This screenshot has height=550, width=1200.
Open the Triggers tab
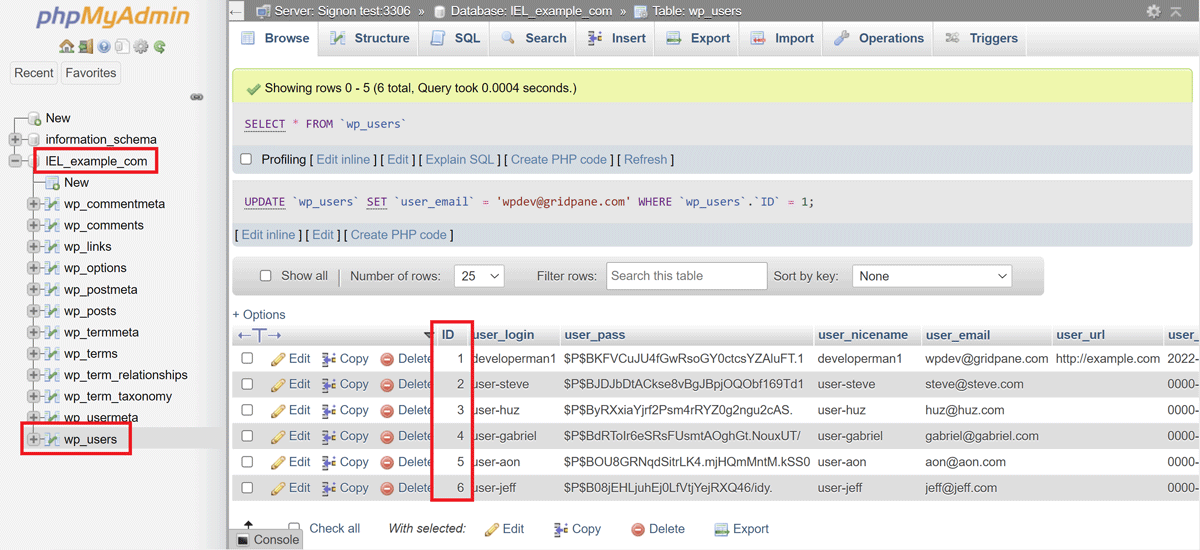981,38
